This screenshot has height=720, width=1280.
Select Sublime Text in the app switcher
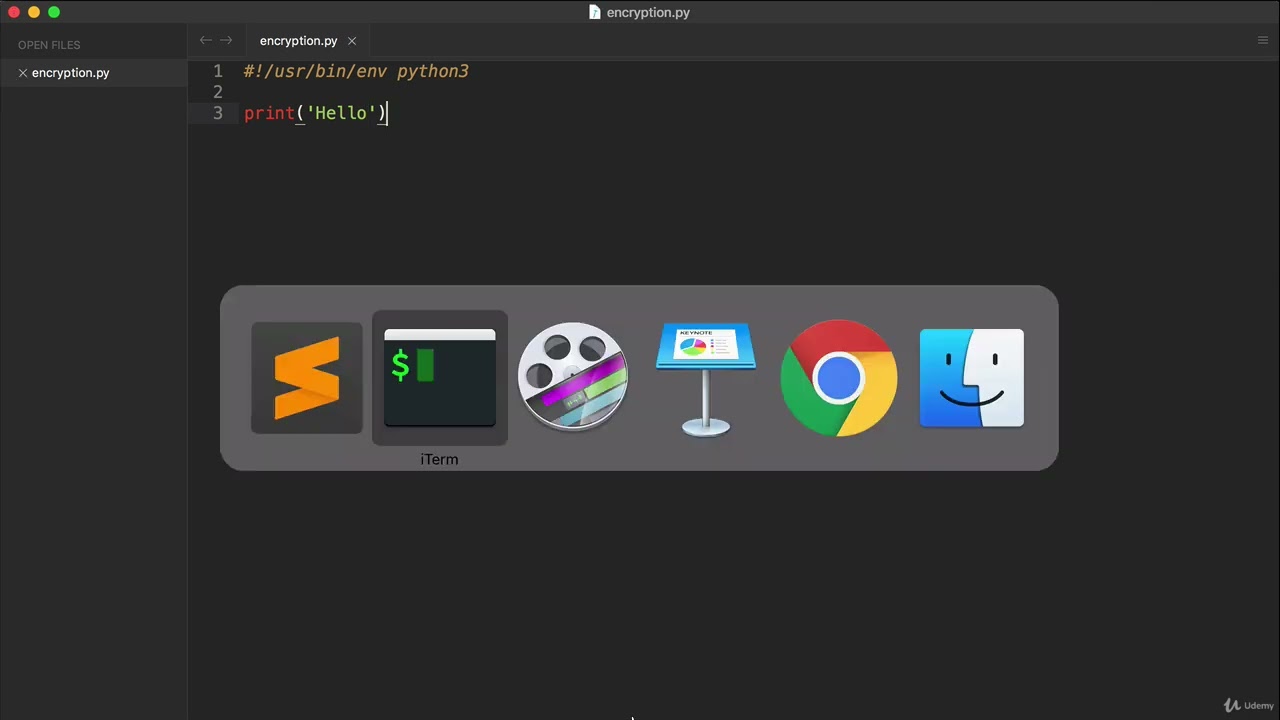(x=307, y=378)
